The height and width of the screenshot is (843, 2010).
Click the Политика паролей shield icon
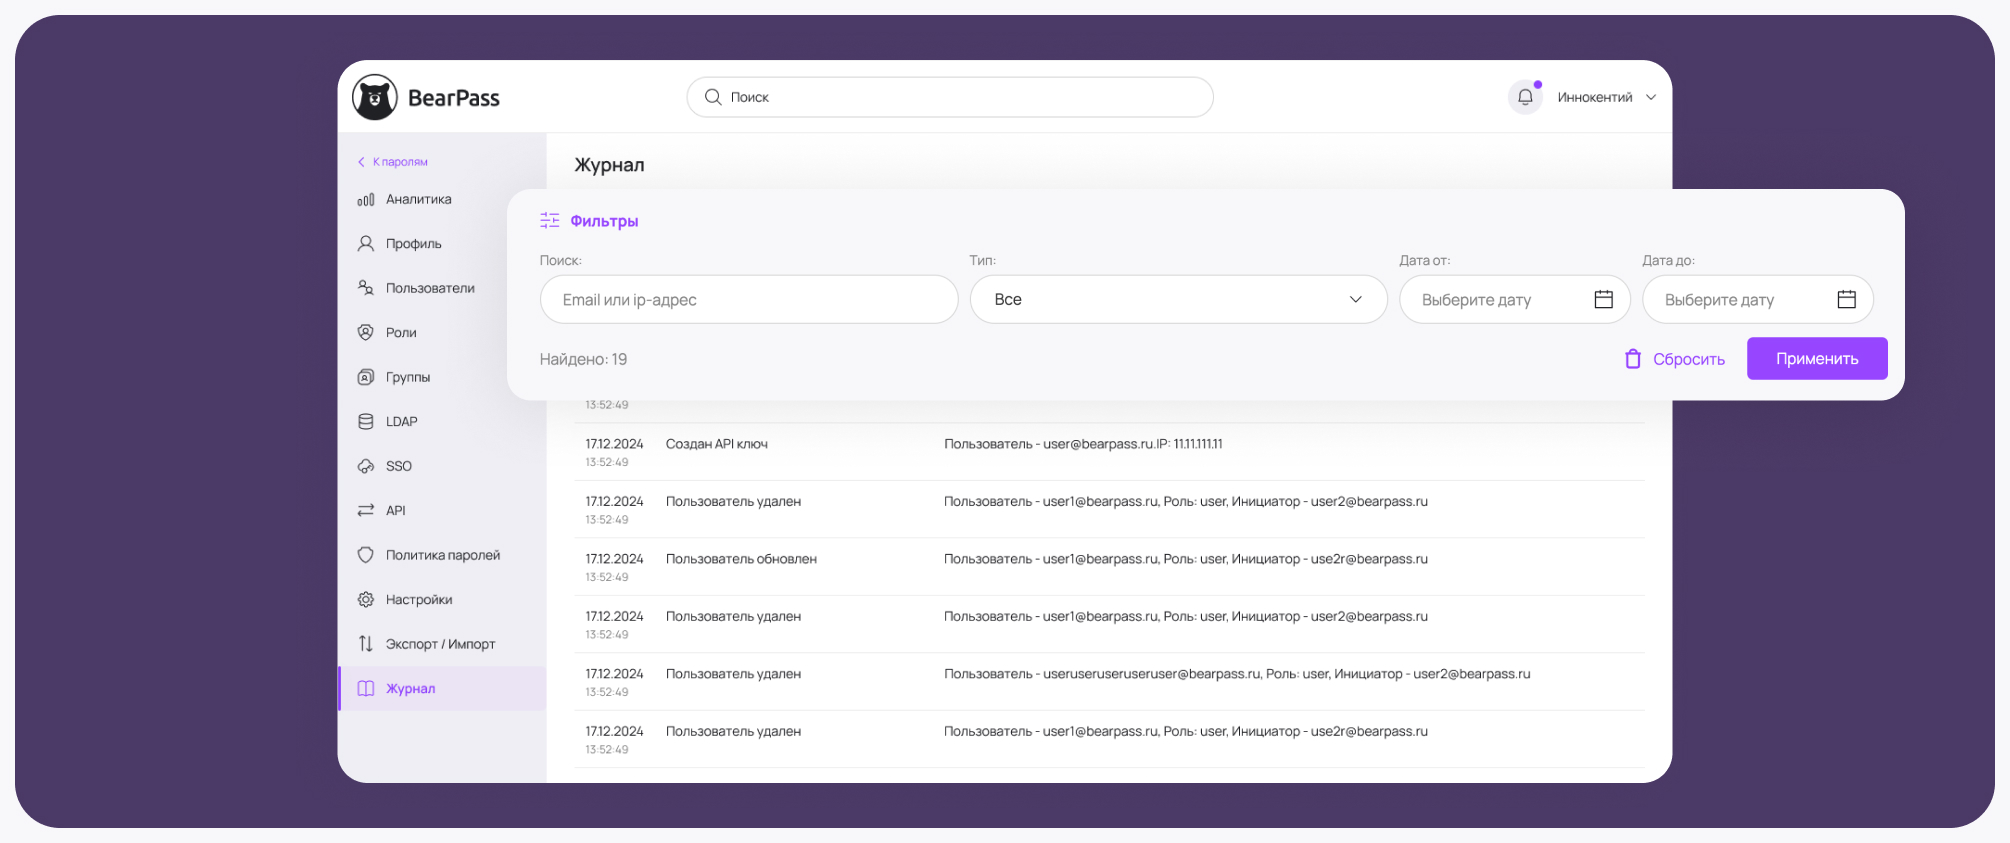(x=366, y=555)
